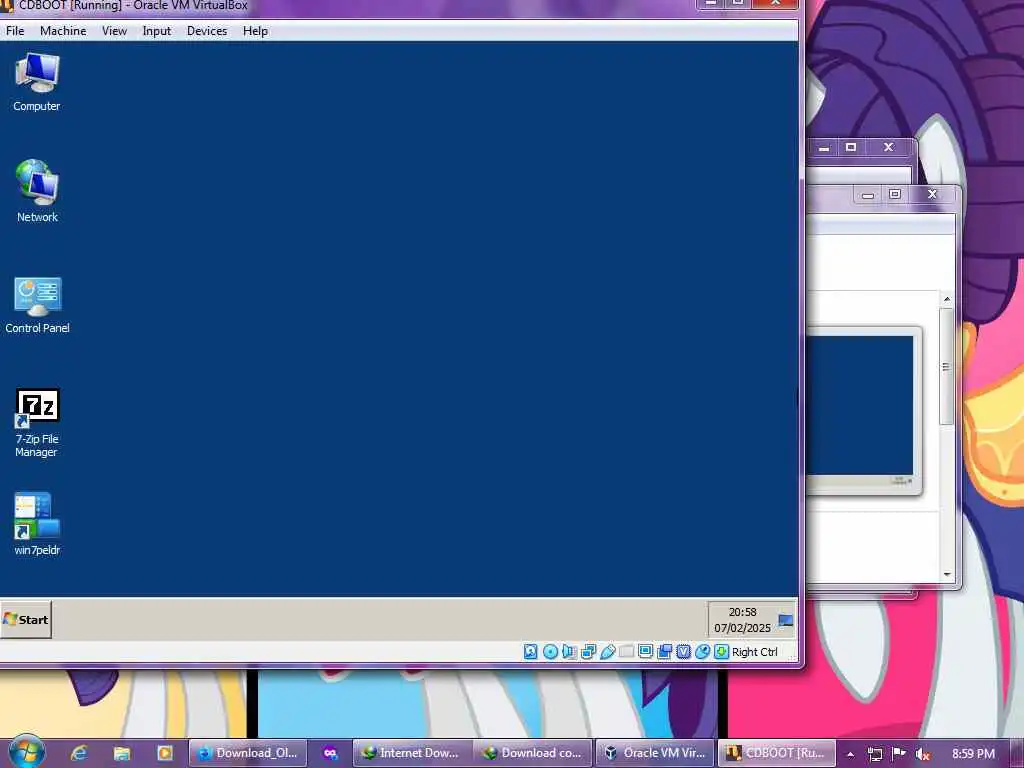The image size is (1024, 768).
Task: Open the Help menu
Action: 255,31
